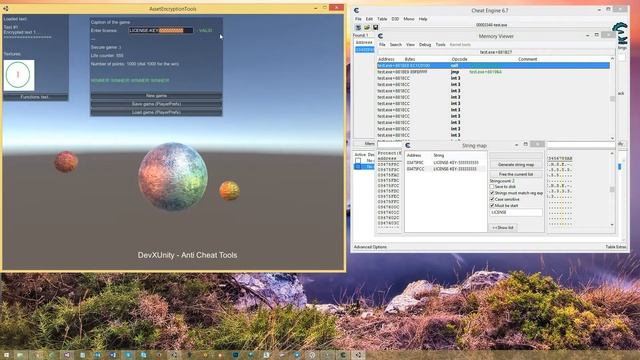Open the View menu in Memory Viewer
Viewport: 640px width, 360px height.
point(410,44)
